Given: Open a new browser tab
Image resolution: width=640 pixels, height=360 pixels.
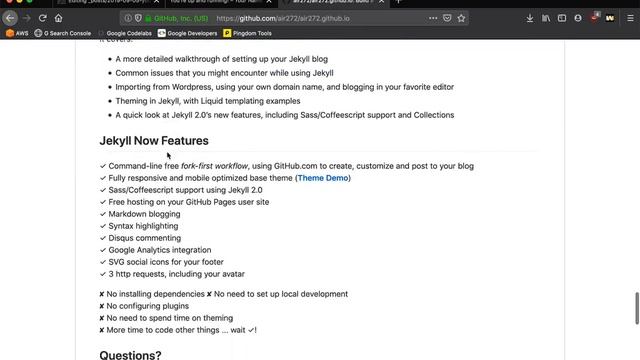Looking at the screenshot, I should [x=399, y=2].
